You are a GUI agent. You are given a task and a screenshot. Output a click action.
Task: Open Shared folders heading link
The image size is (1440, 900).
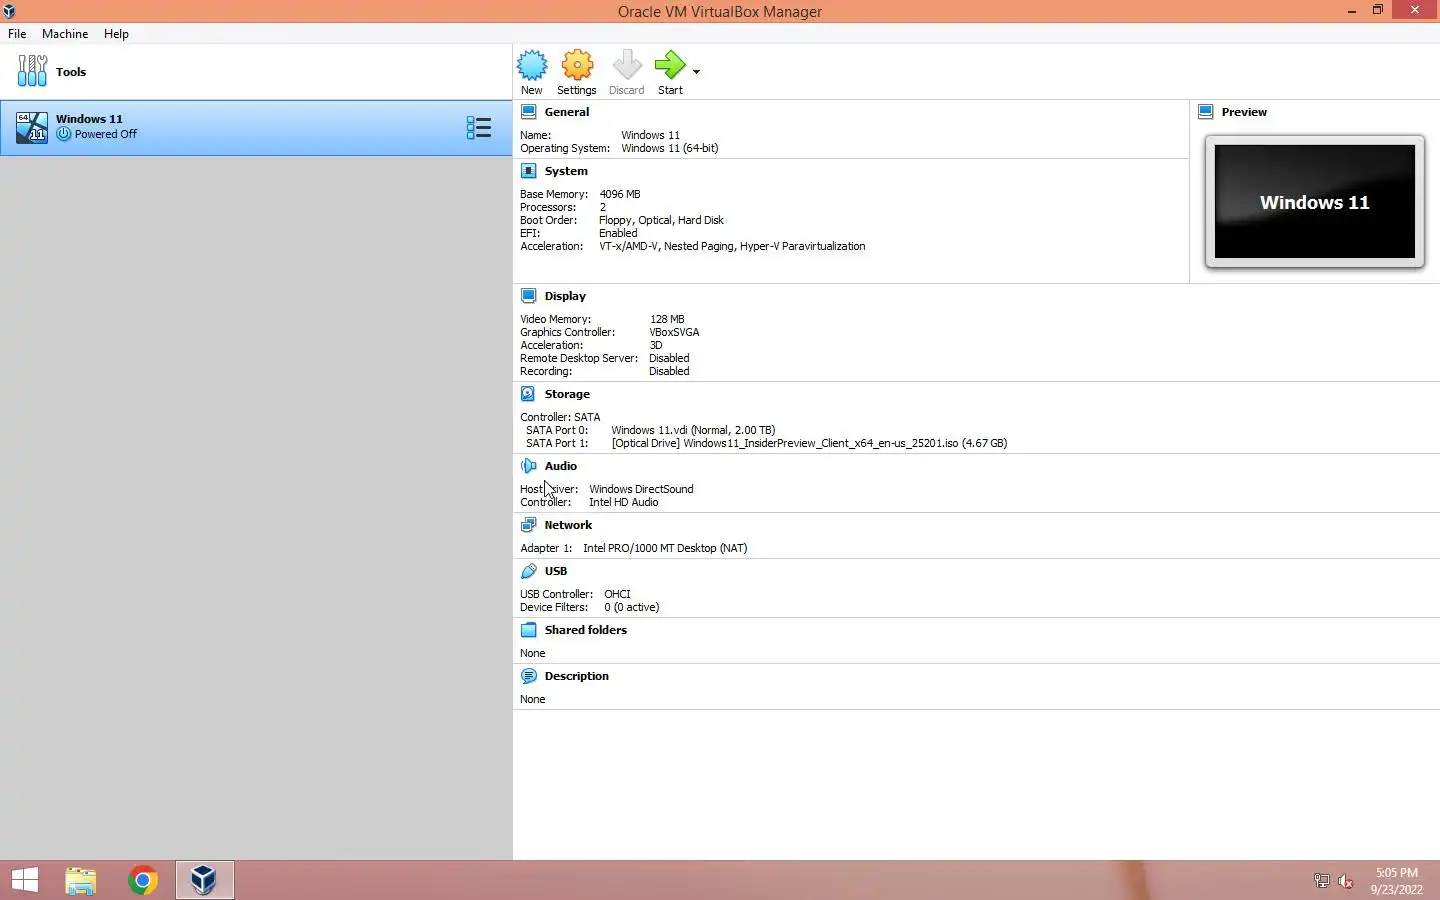(x=586, y=630)
